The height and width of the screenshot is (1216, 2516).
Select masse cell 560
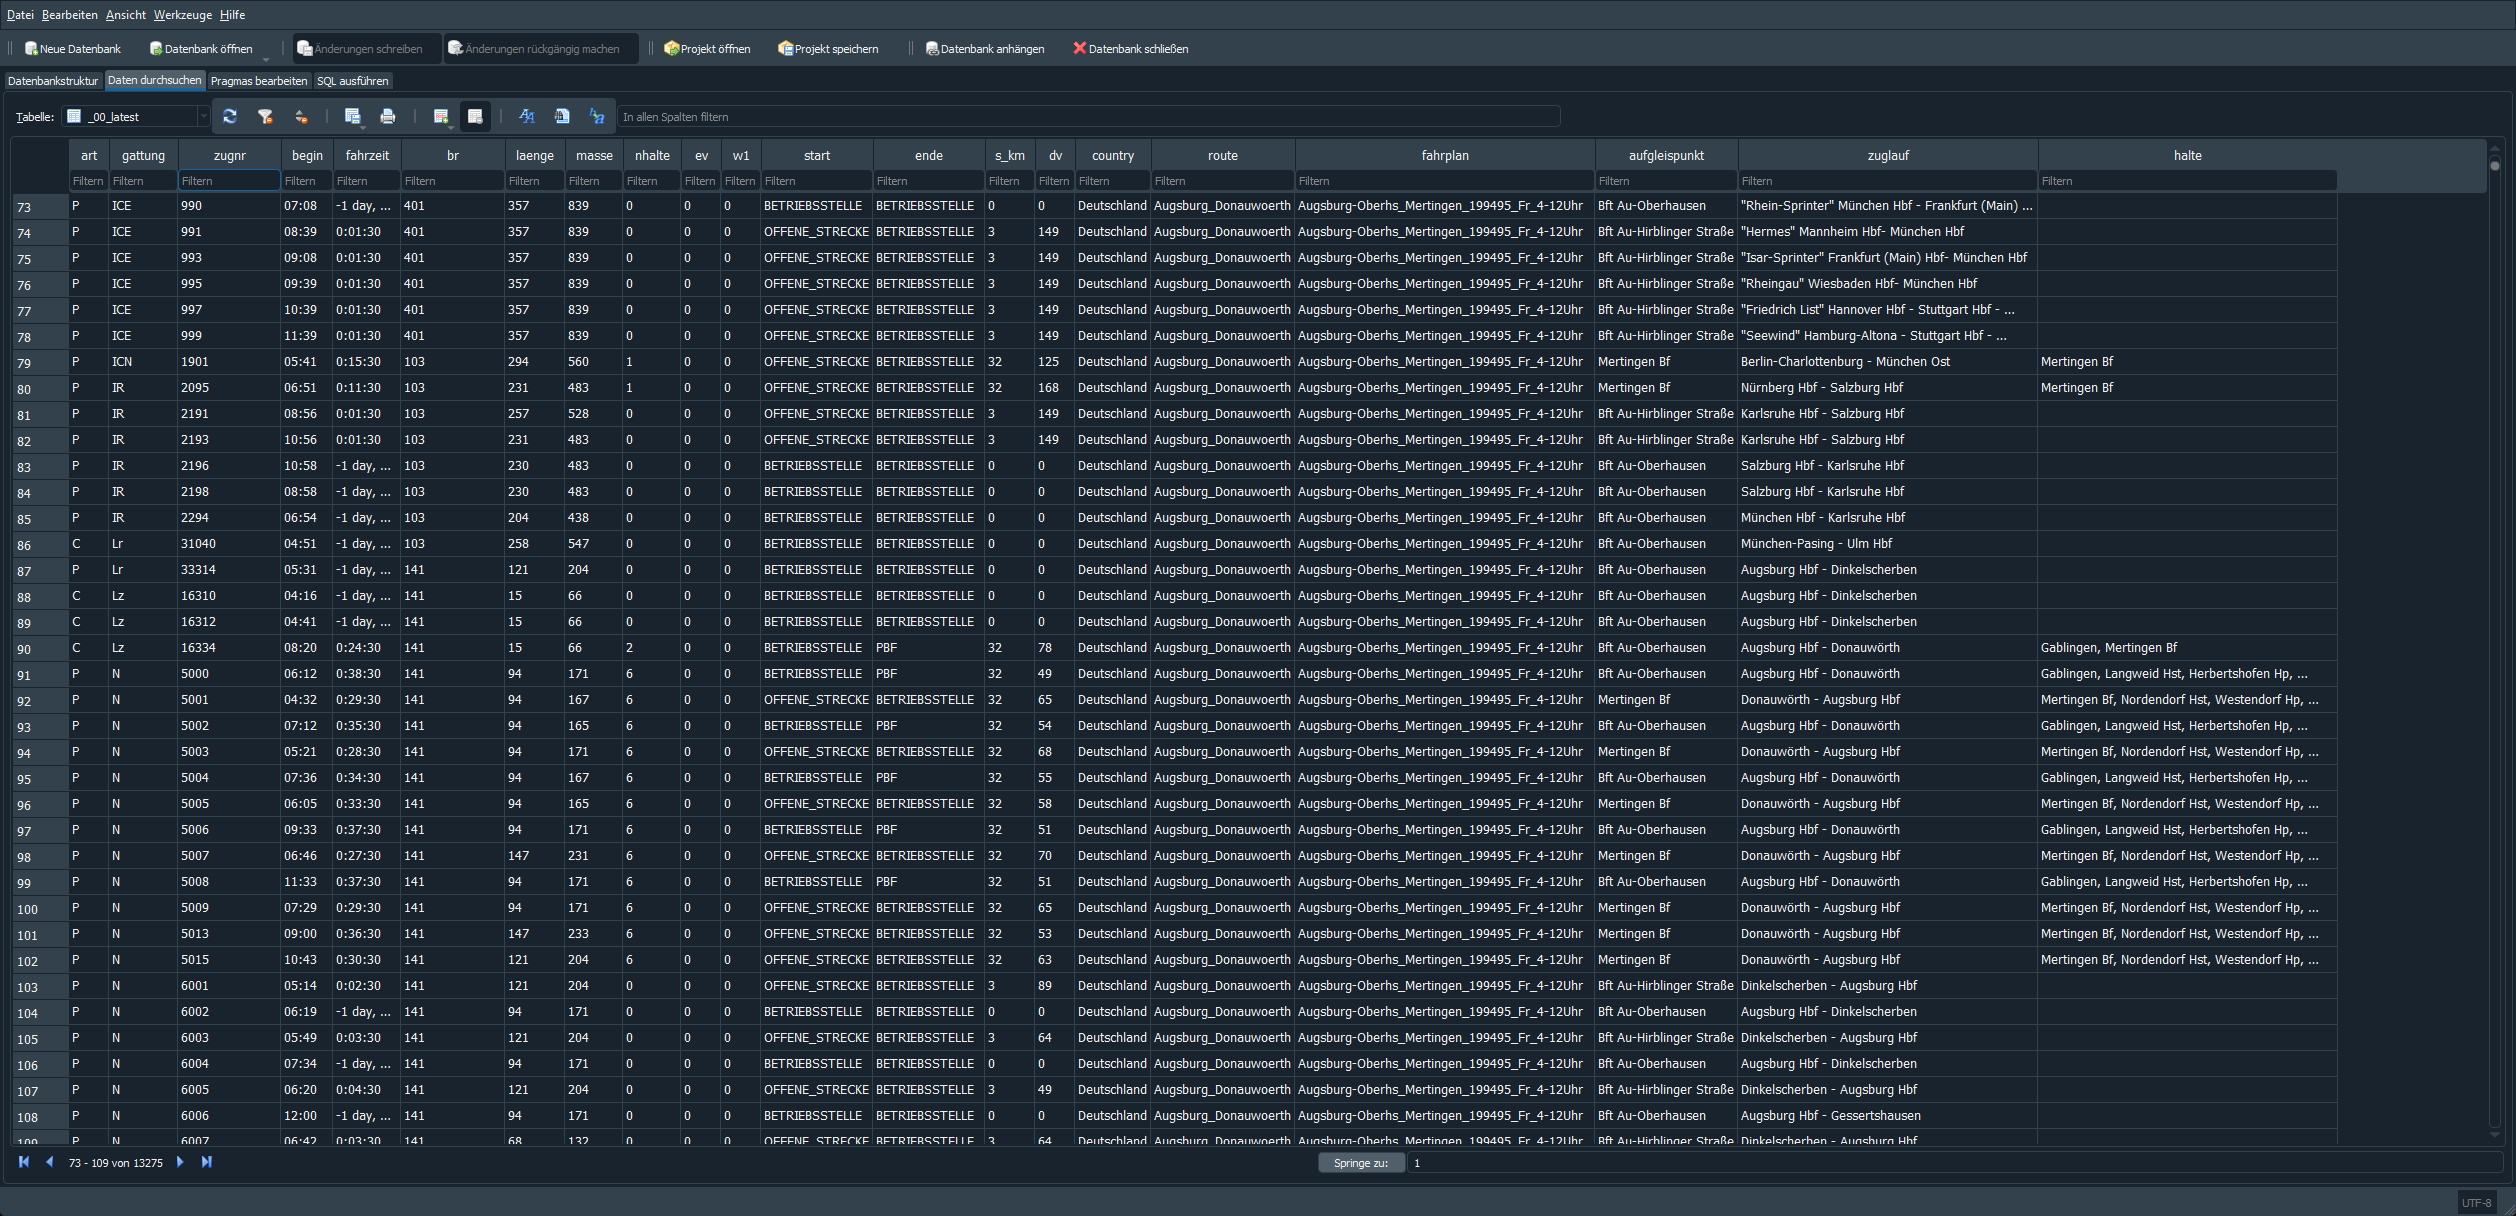click(x=594, y=362)
